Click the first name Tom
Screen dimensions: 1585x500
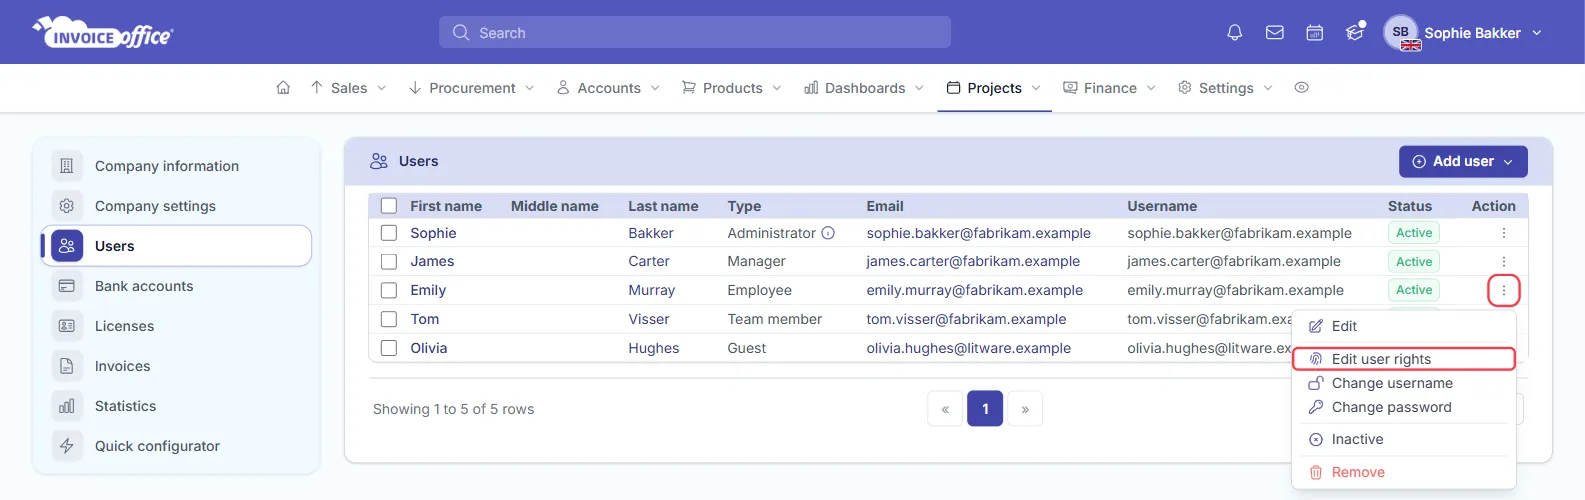coord(424,319)
